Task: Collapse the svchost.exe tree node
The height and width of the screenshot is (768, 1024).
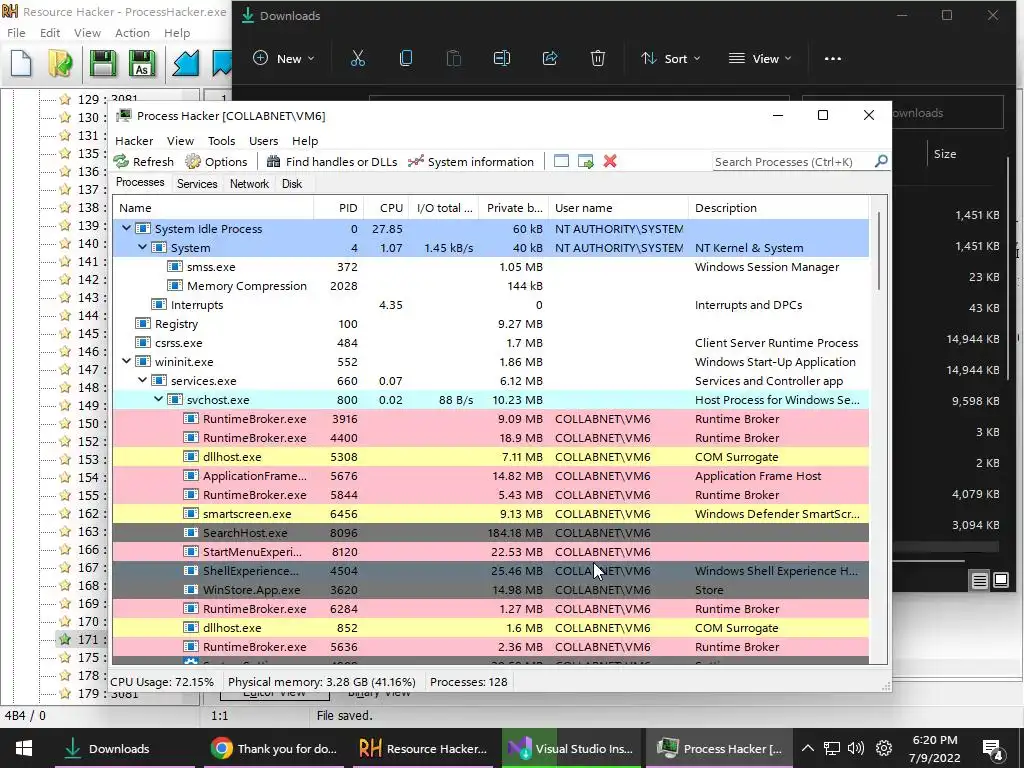Action: tap(158, 398)
